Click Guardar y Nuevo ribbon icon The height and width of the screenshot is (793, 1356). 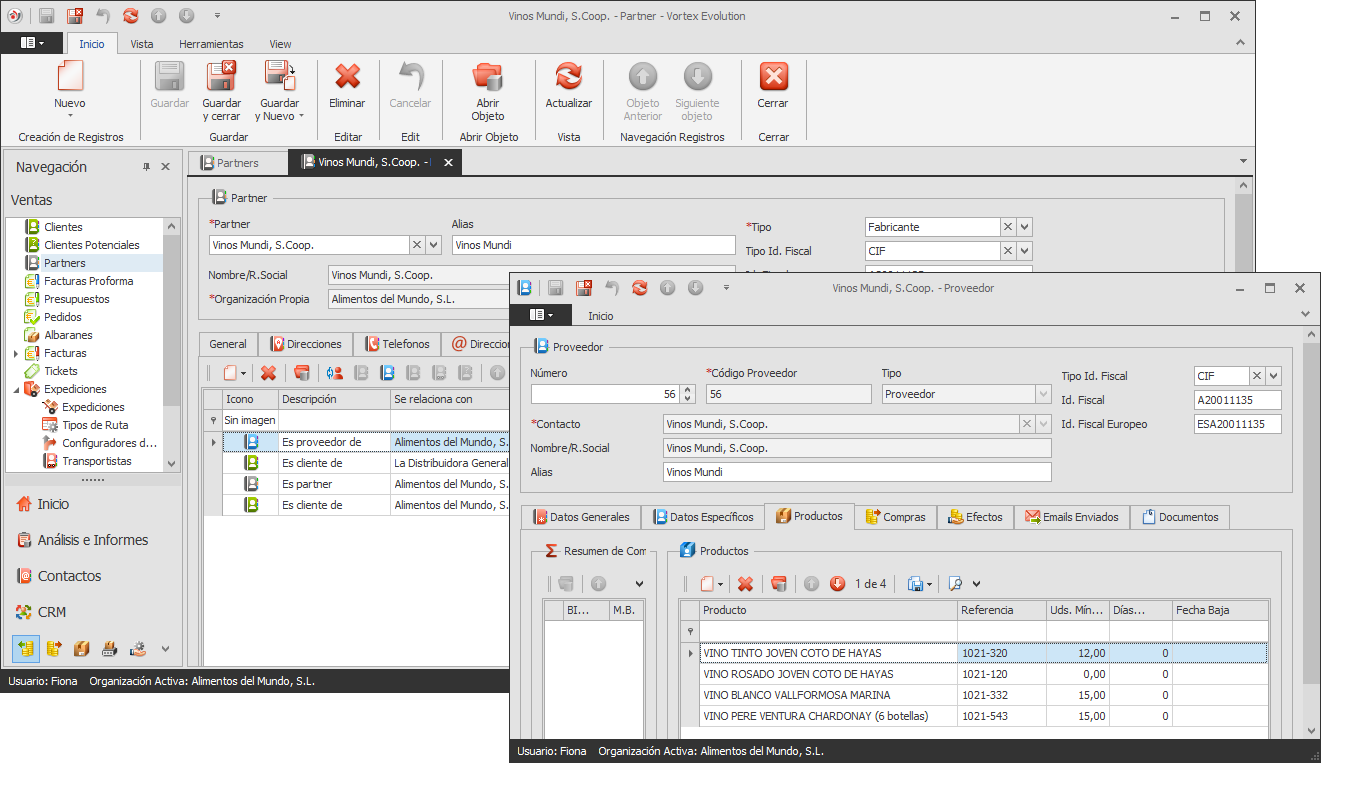[279, 77]
